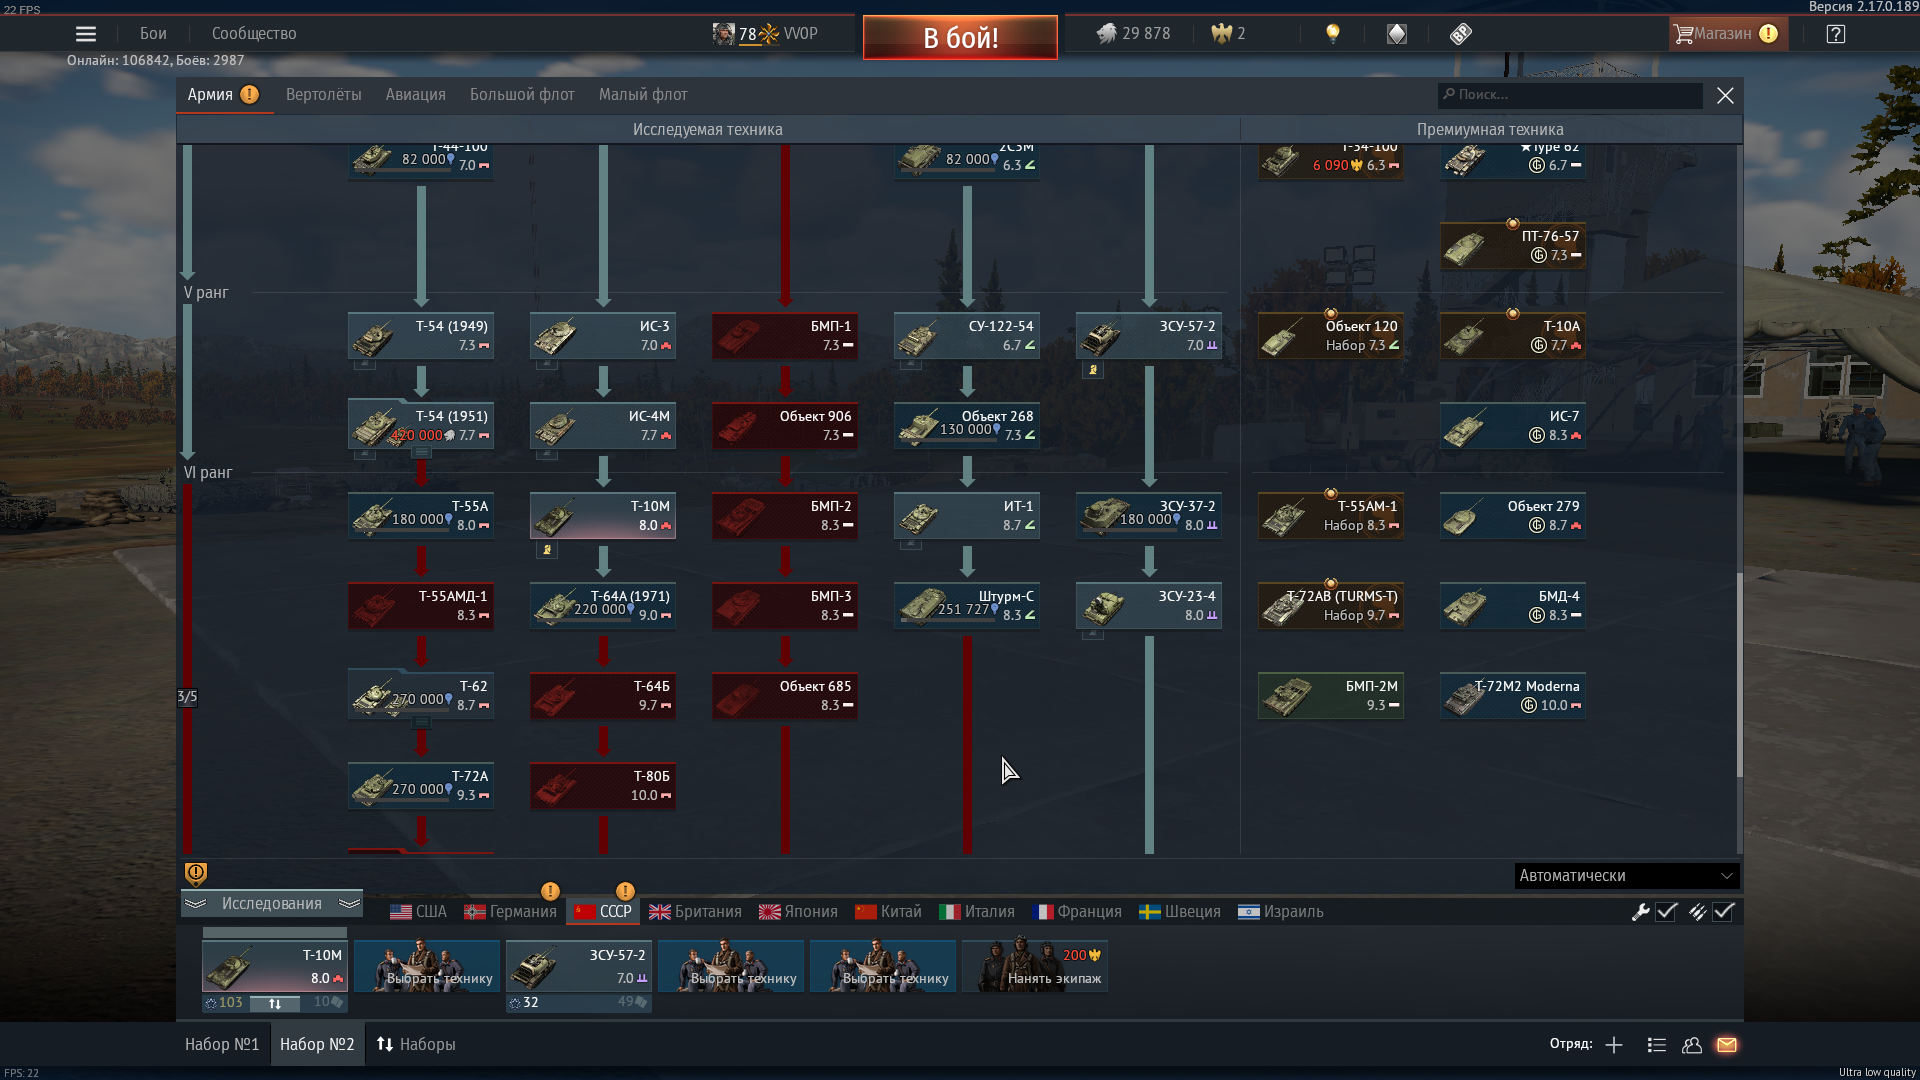Screen dimensions: 1920x1080
Task: Open player profile level 78 VVOP
Action: pos(765,34)
